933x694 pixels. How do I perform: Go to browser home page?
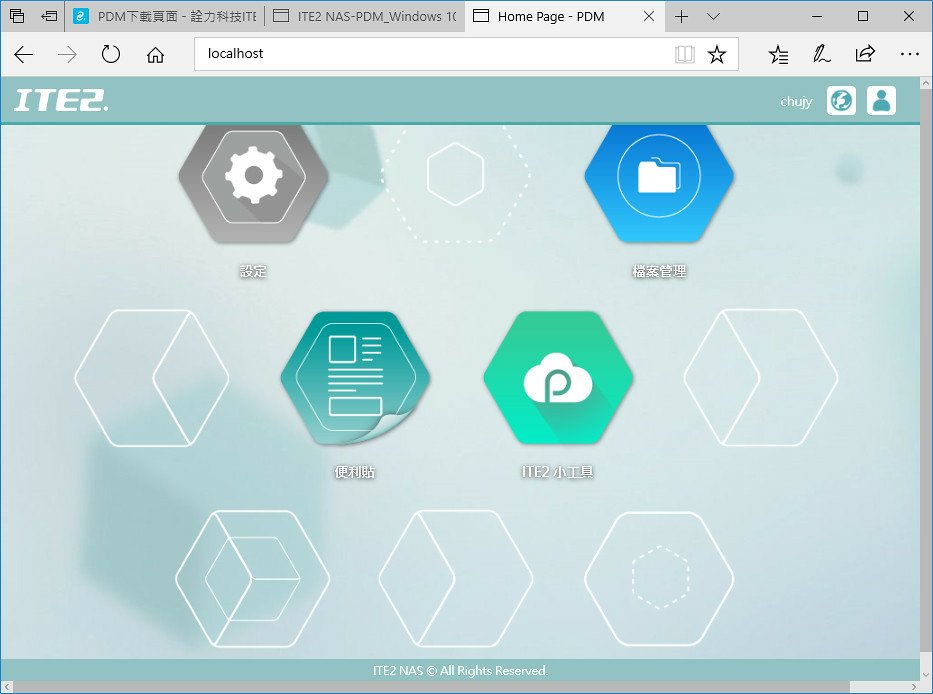(155, 55)
